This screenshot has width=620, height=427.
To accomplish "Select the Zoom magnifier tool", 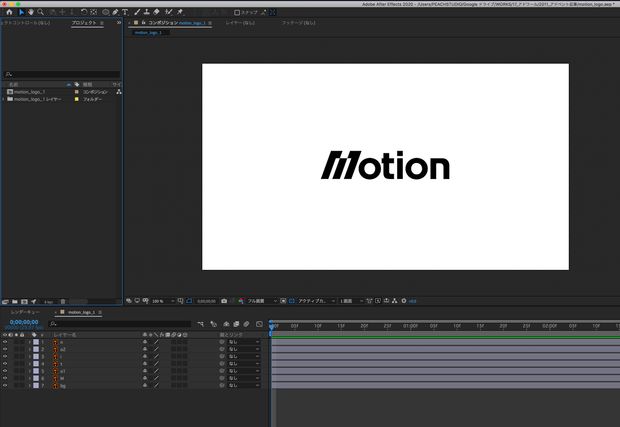I will click(40, 12).
